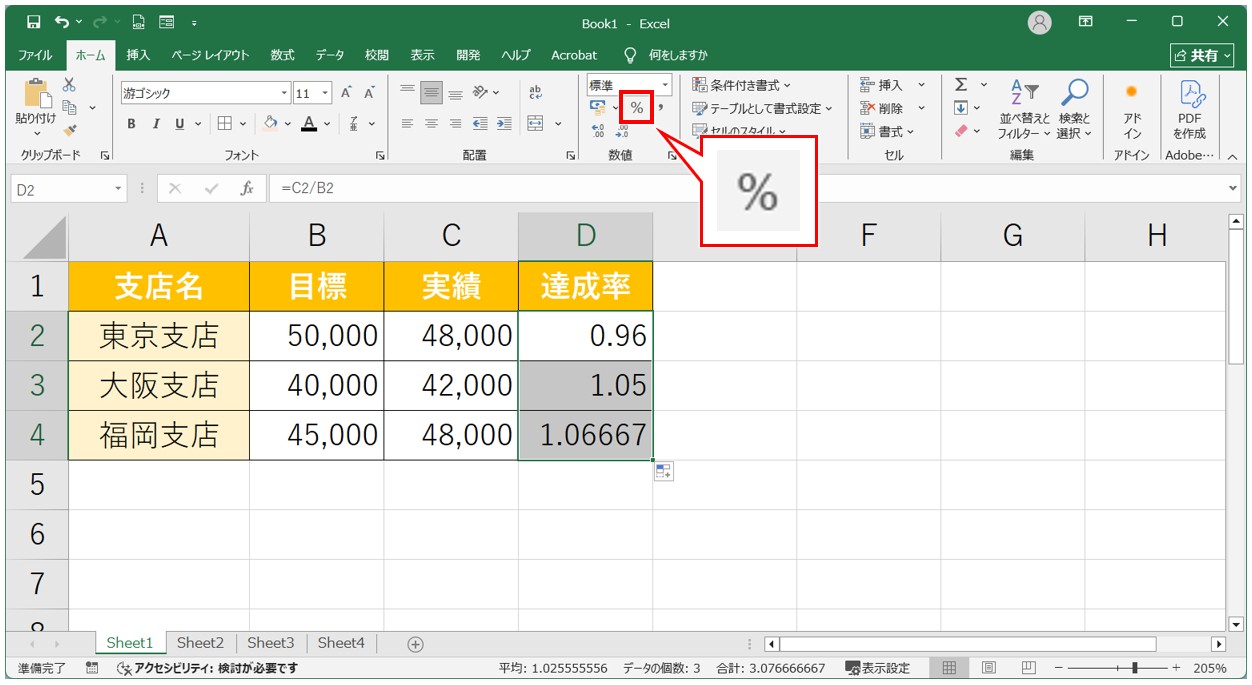Increase font size with the larger A icon
This screenshot has height=685, width=1252.
(346, 93)
